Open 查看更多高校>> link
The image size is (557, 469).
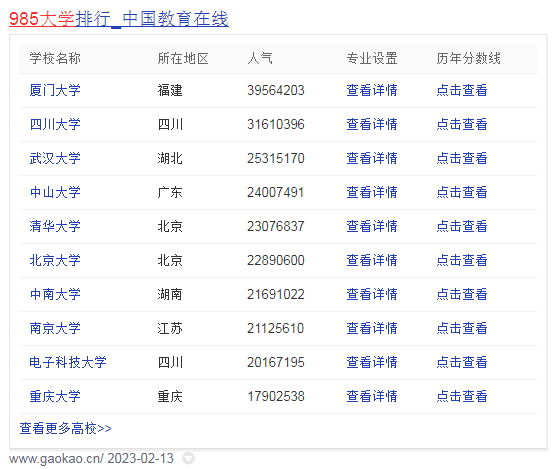click(65, 428)
